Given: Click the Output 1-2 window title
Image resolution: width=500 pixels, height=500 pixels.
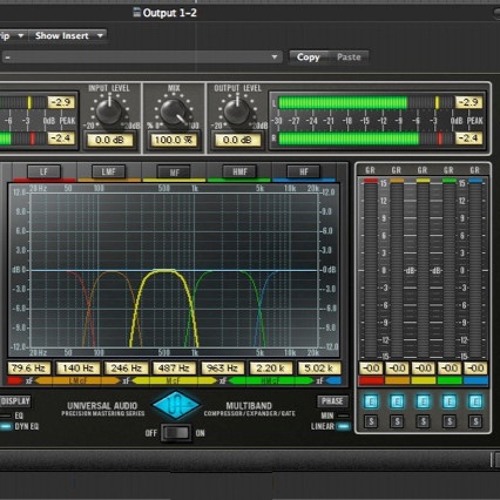Looking at the screenshot, I should tap(170, 13).
